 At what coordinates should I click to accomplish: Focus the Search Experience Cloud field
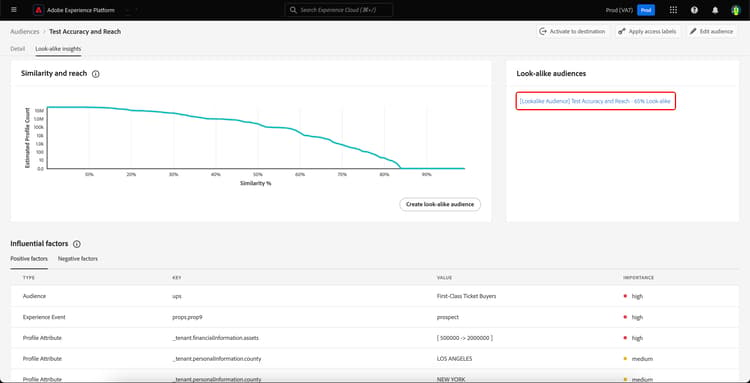(339, 10)
